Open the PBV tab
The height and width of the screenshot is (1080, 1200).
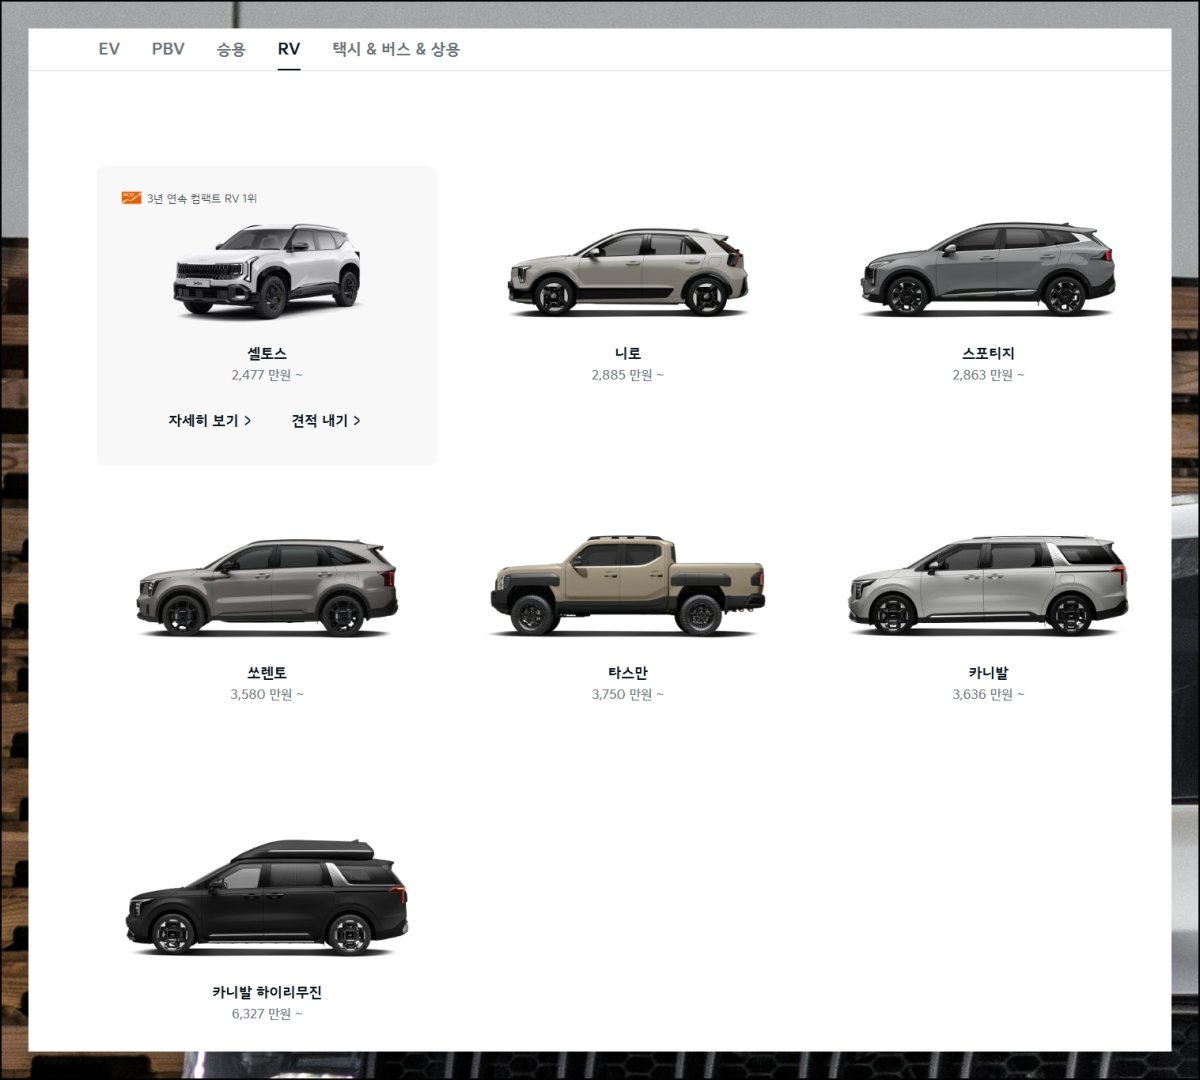(x=168, y=49)
